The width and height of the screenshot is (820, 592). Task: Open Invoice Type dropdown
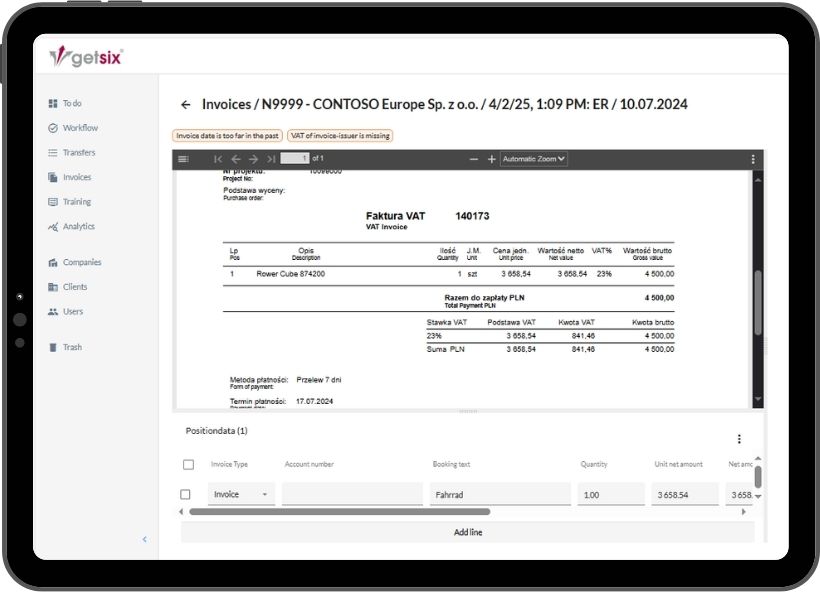point(241,494)
